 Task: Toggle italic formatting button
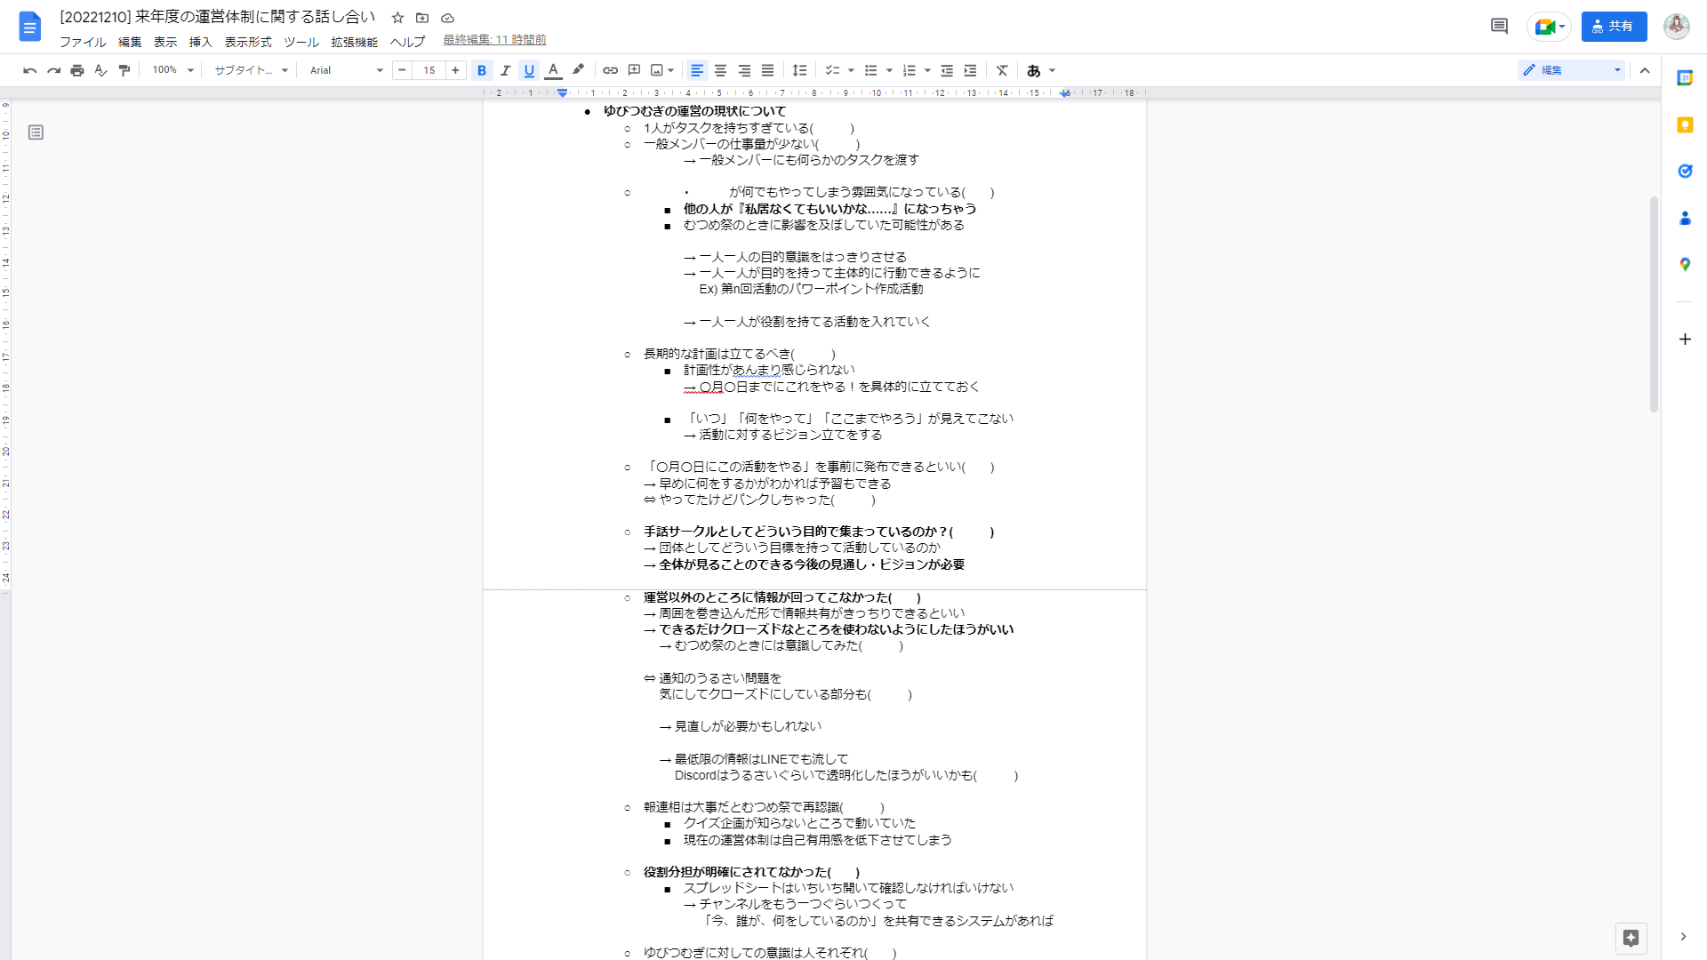pos(505,71)
